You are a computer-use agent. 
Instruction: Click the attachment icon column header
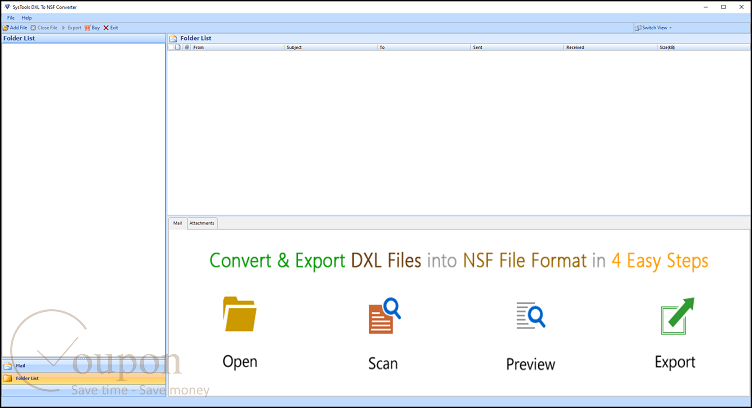tap(187, 47)
